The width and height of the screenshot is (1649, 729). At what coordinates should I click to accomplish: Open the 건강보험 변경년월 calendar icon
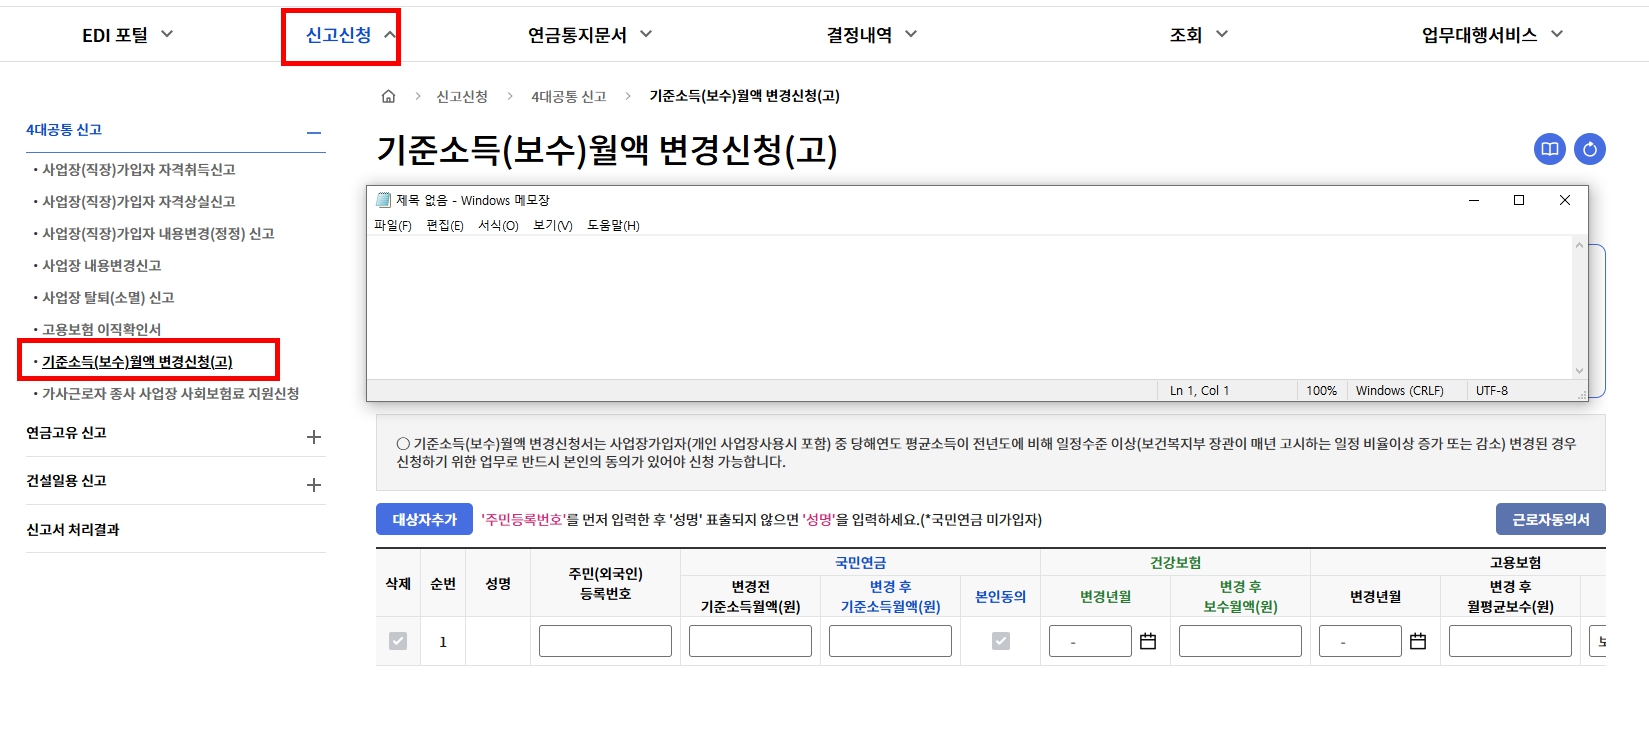1148,641
